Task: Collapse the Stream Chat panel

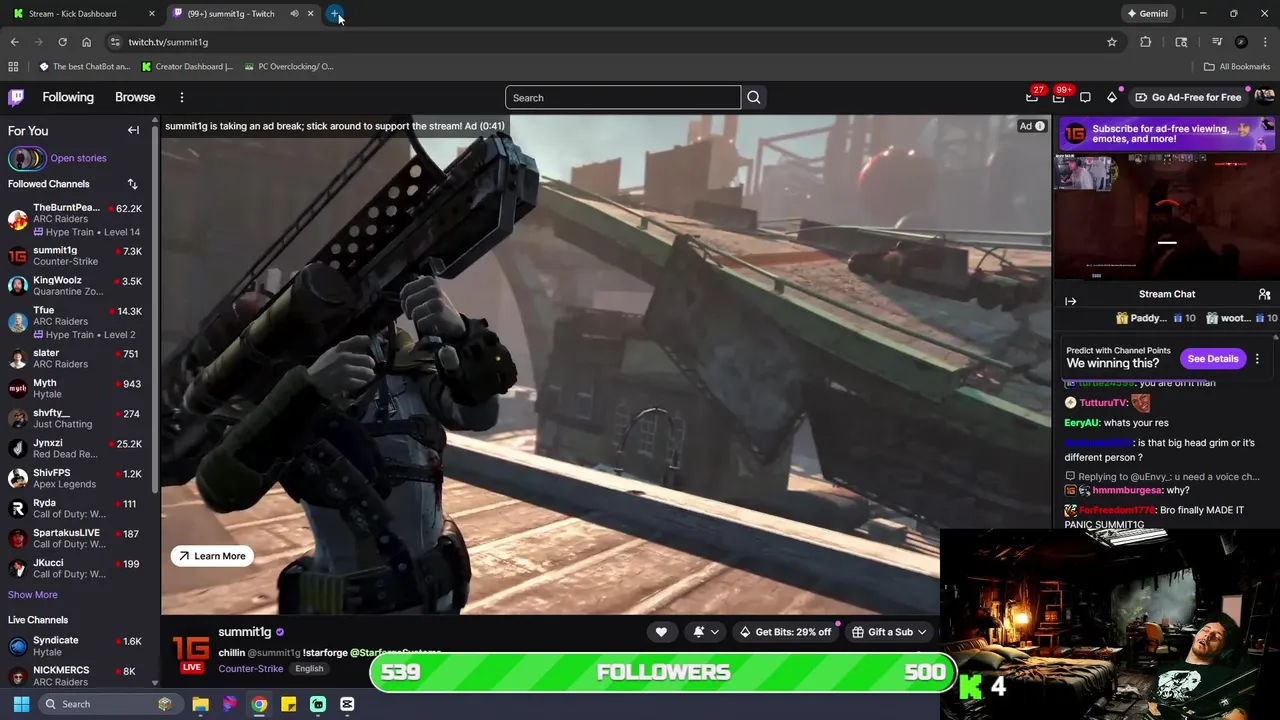Action: pyautogui.click(x=1070, y=301)
